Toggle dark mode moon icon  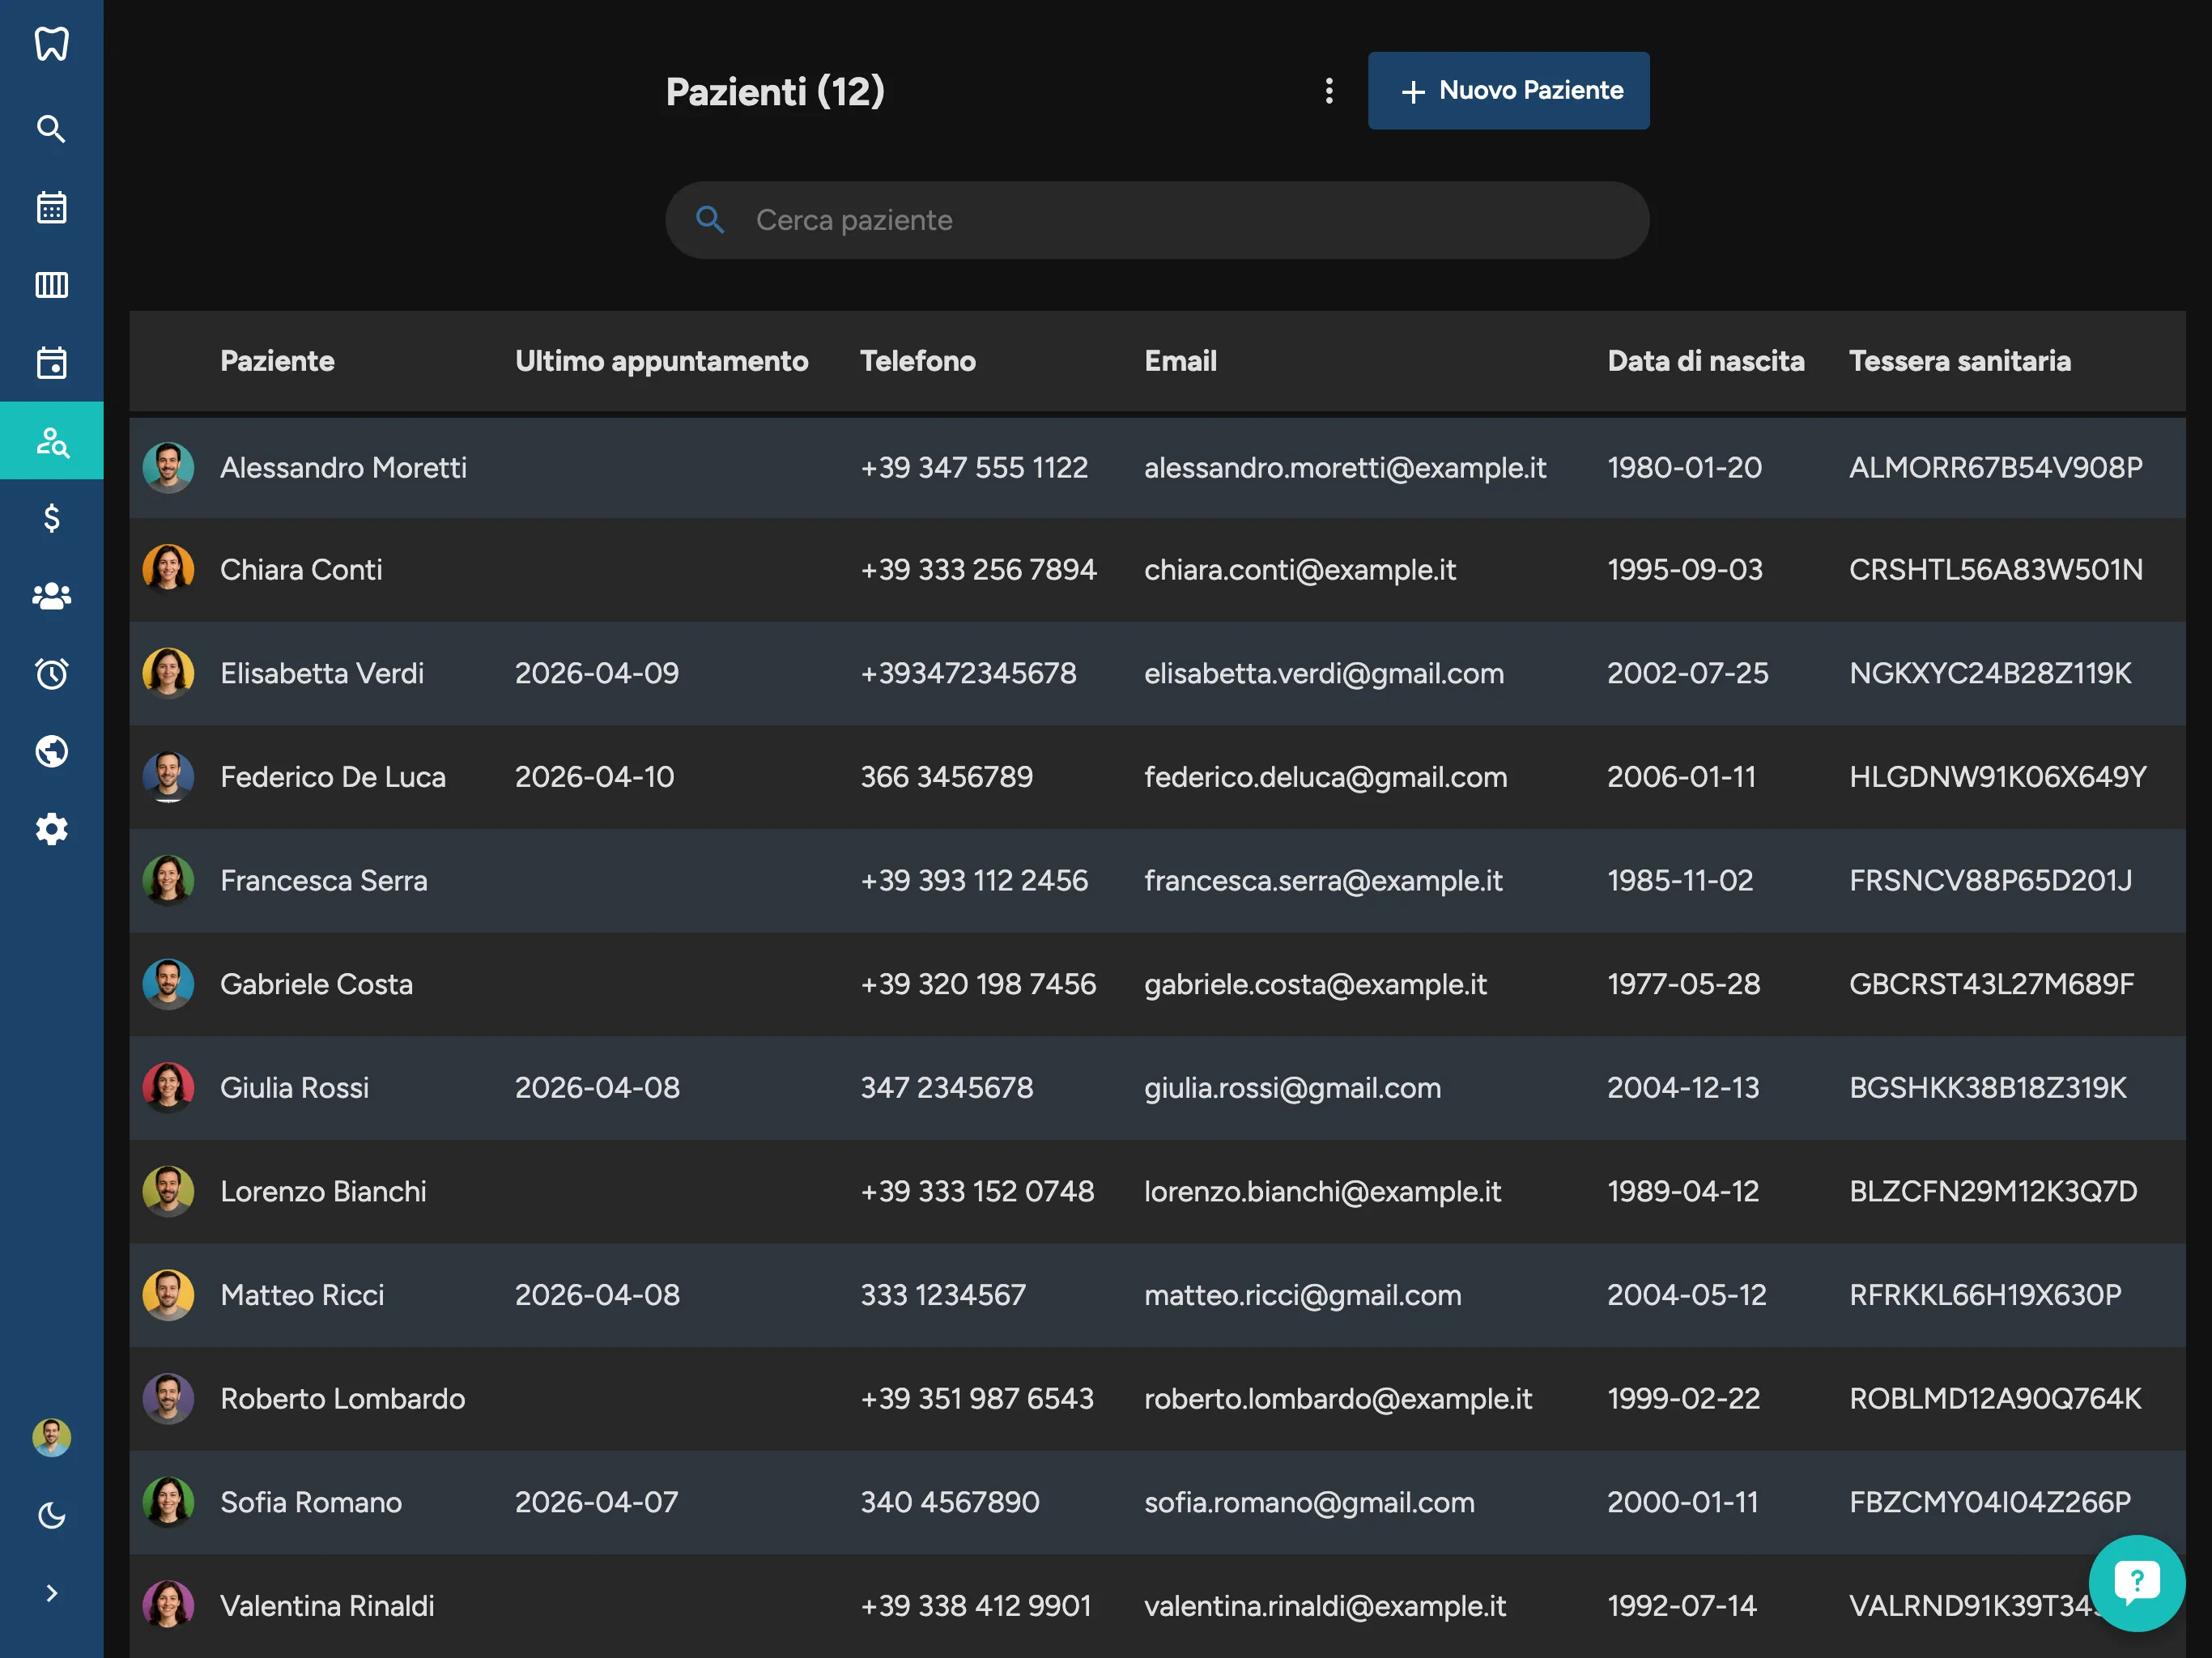pyautogui.click(x=51, y=1515)
